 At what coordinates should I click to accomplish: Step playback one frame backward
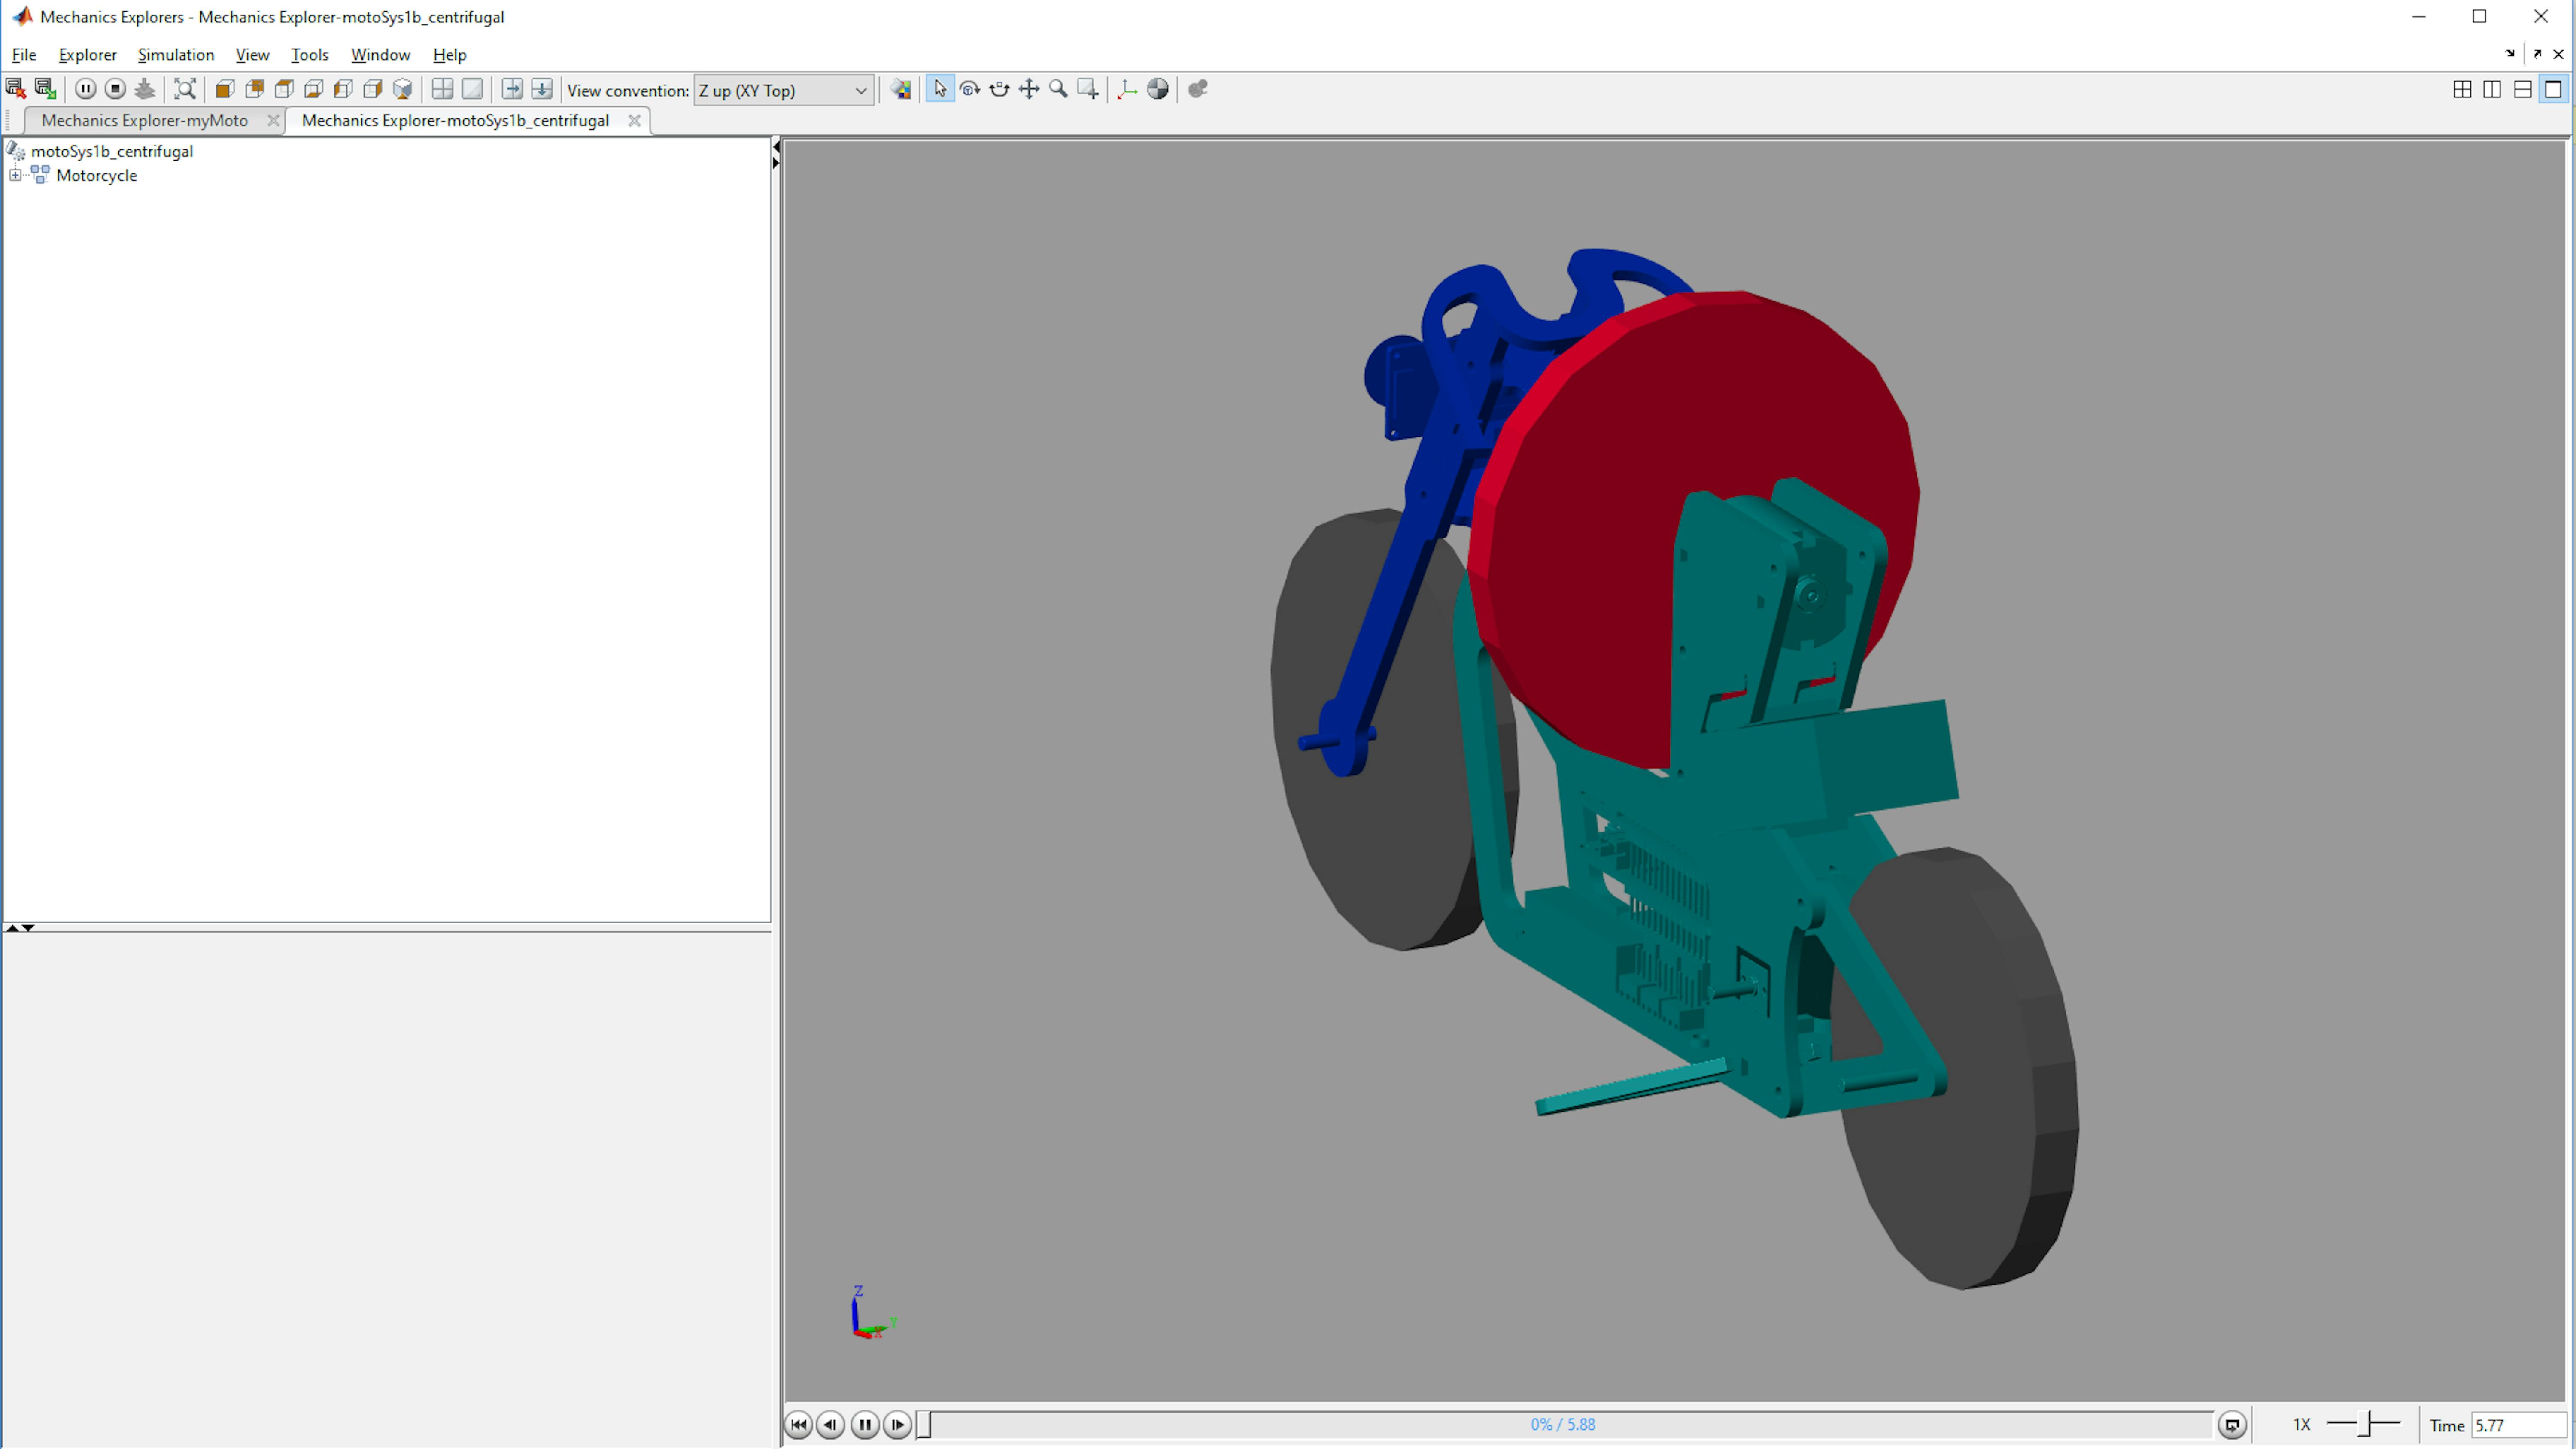(831, 1425)
